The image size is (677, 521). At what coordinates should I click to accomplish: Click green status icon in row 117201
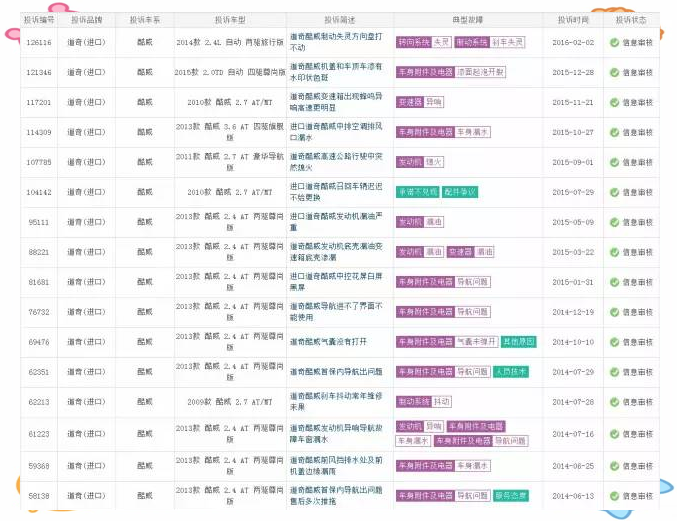pyautogui.click(x=614, y=102)
